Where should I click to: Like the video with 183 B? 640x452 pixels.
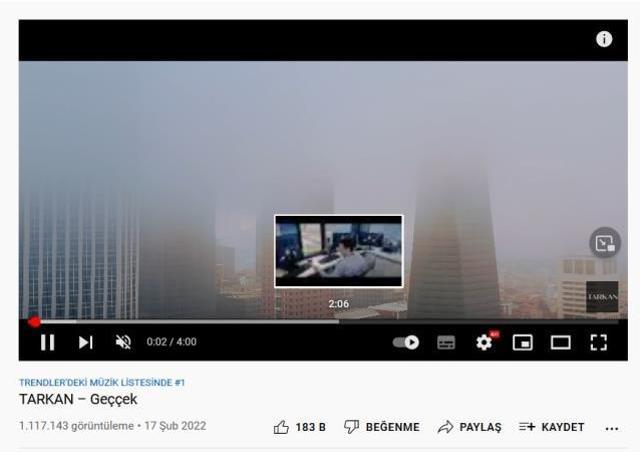pyautogui.click(x=299, y=427)
